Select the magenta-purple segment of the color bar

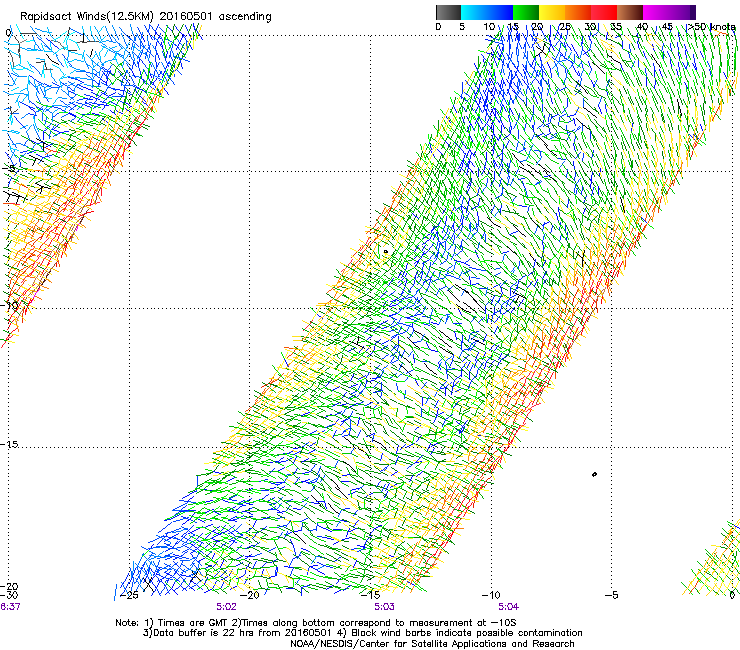pyautogui.click(x=669, y=12)
